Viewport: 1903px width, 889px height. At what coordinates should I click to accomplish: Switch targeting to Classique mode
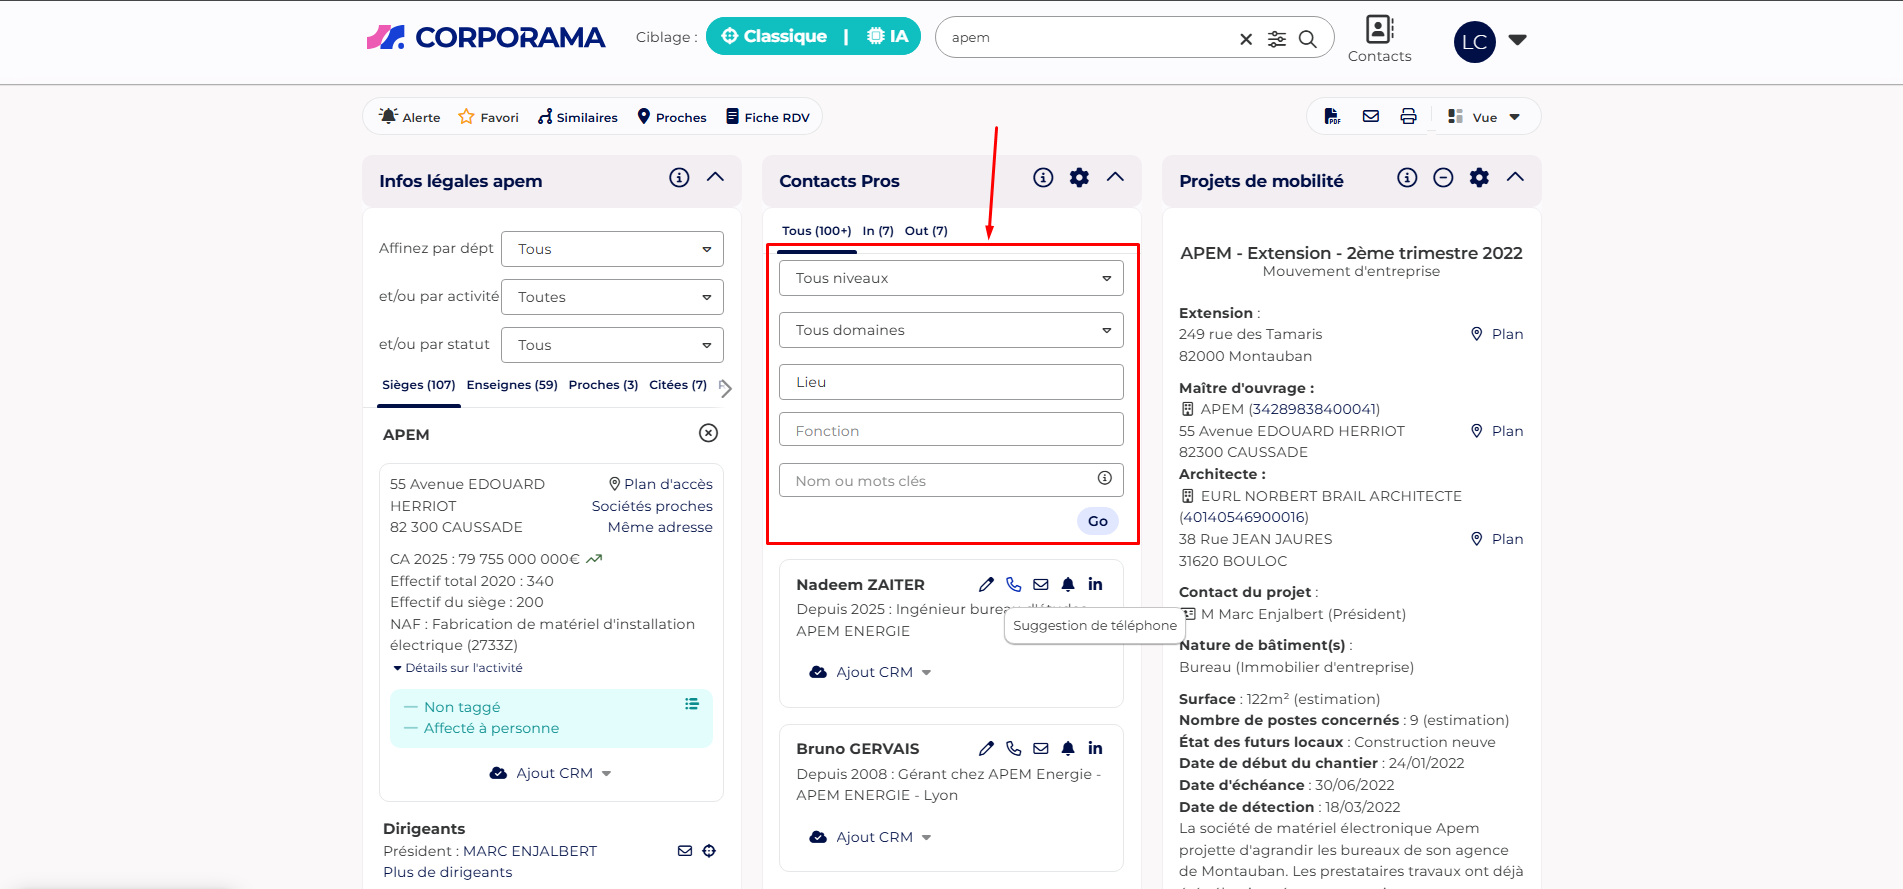(774, 37)
